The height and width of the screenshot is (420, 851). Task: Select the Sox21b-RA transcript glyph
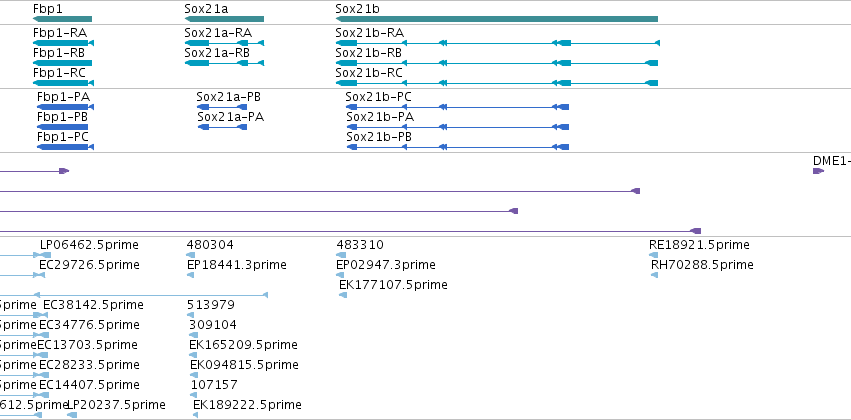[x=498, y=43]
